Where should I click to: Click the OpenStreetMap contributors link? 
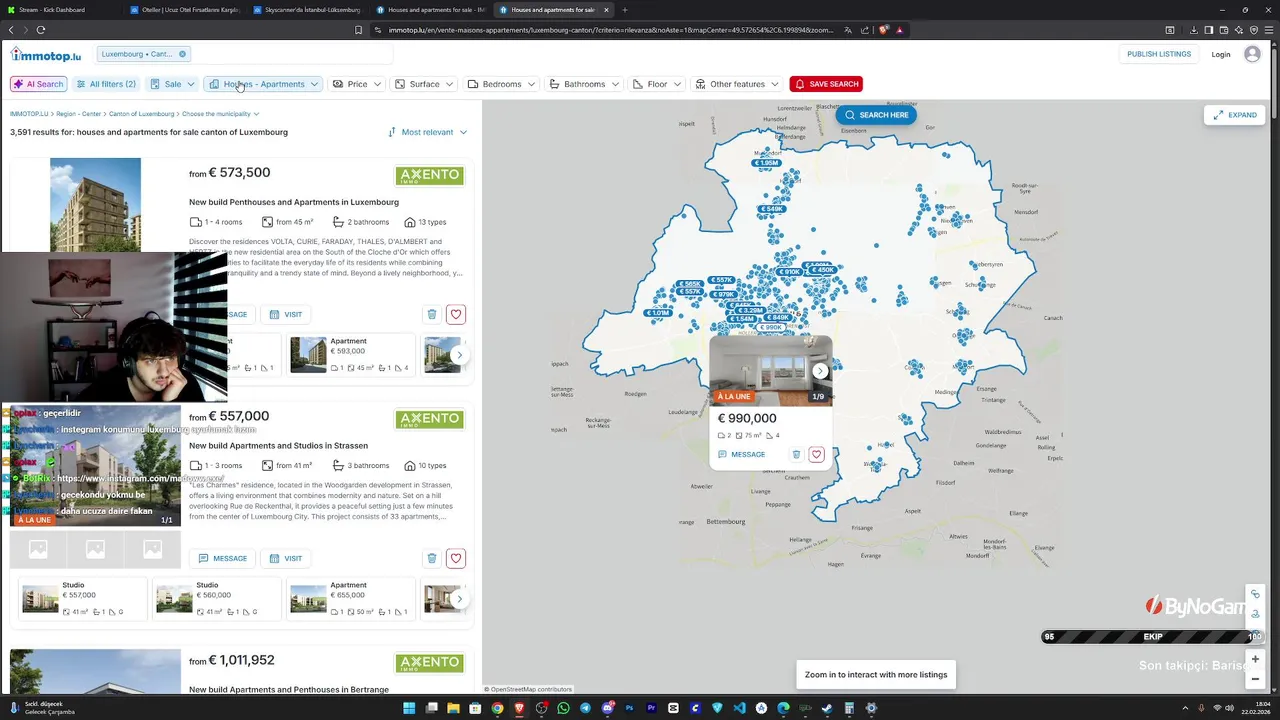point(531,689)
